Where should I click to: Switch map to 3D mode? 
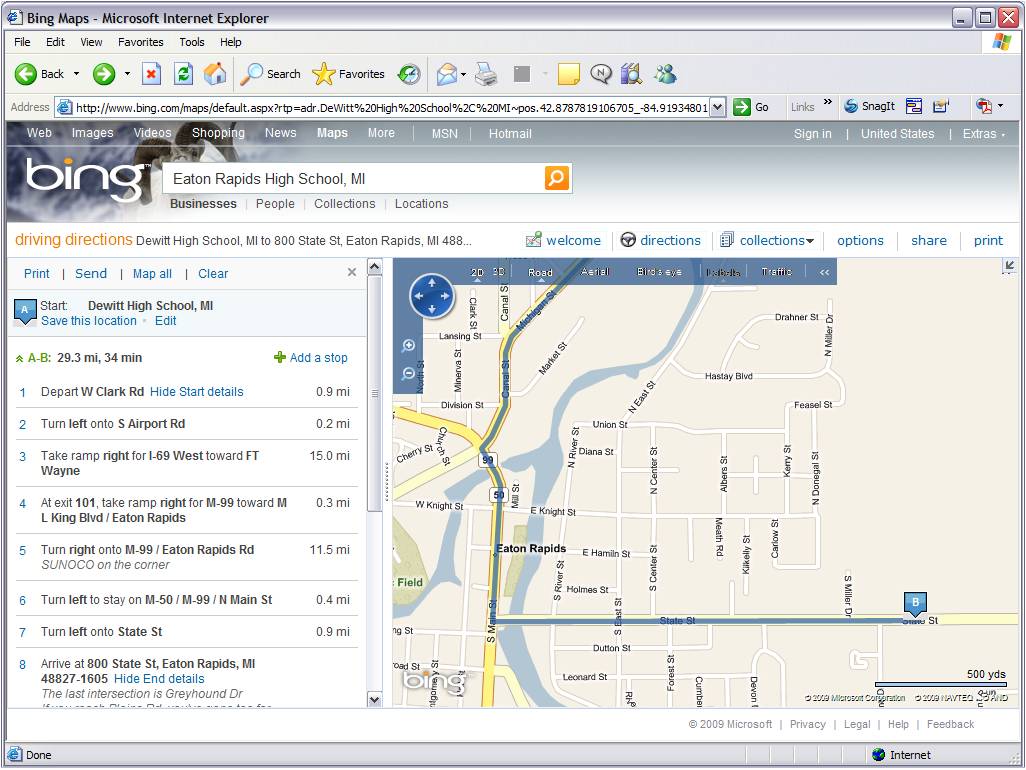coord(499,271)
